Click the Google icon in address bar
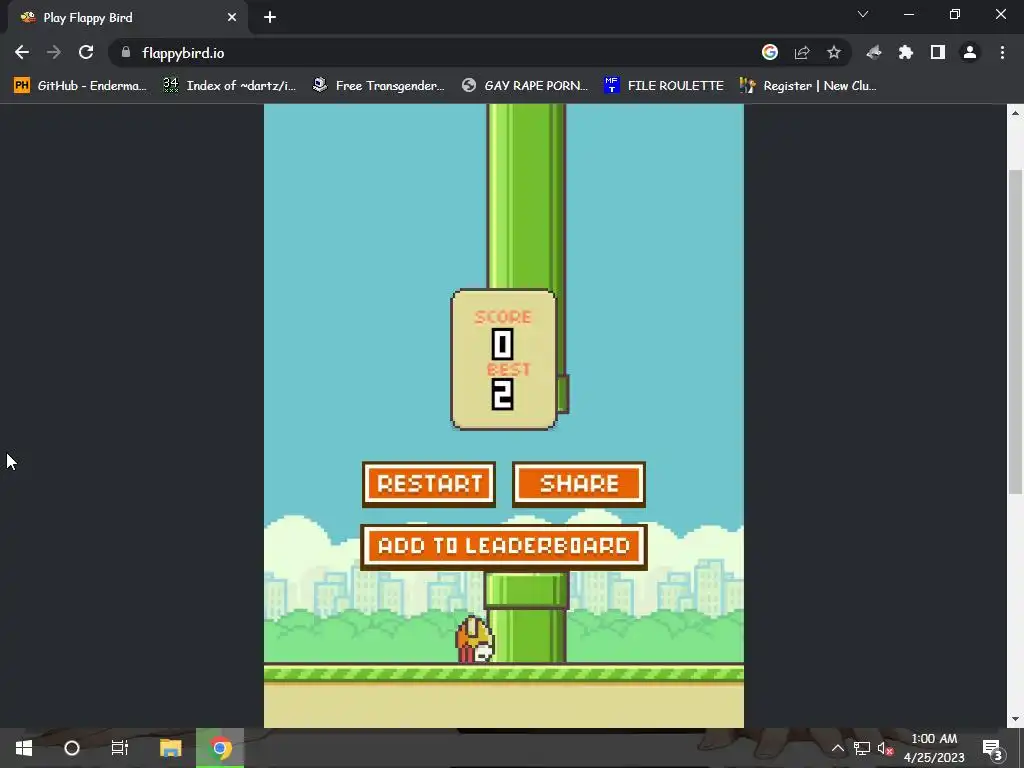The width and height of the screenshot is (1024, 768). (770, 52)
